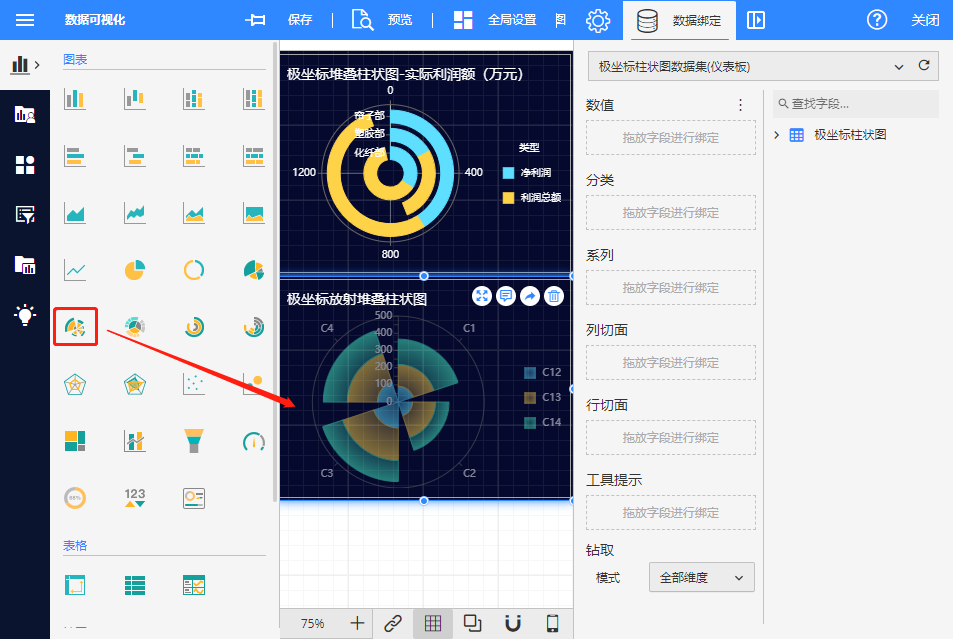Image resolution: width=953 pixels, height=639 pixels.
Task: Toggle the magnet snap option
Action: click(512, 623)
